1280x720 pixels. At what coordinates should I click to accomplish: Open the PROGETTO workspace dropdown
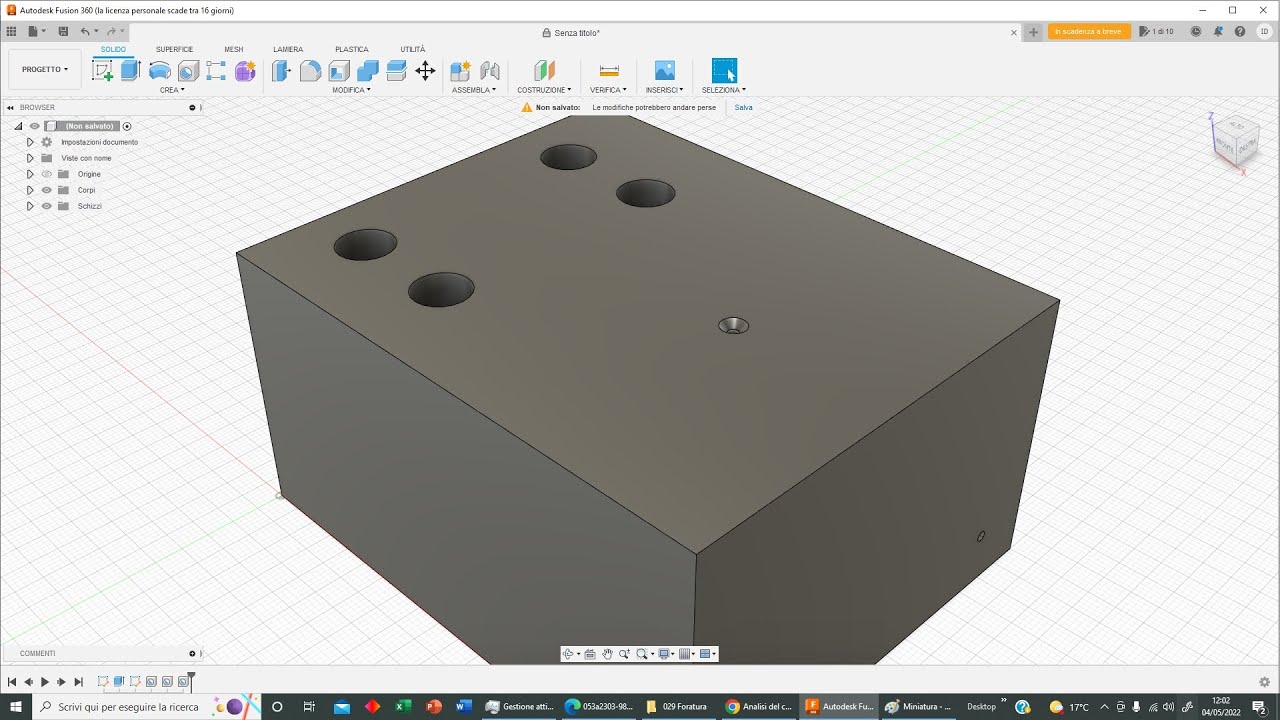point(45,70)
